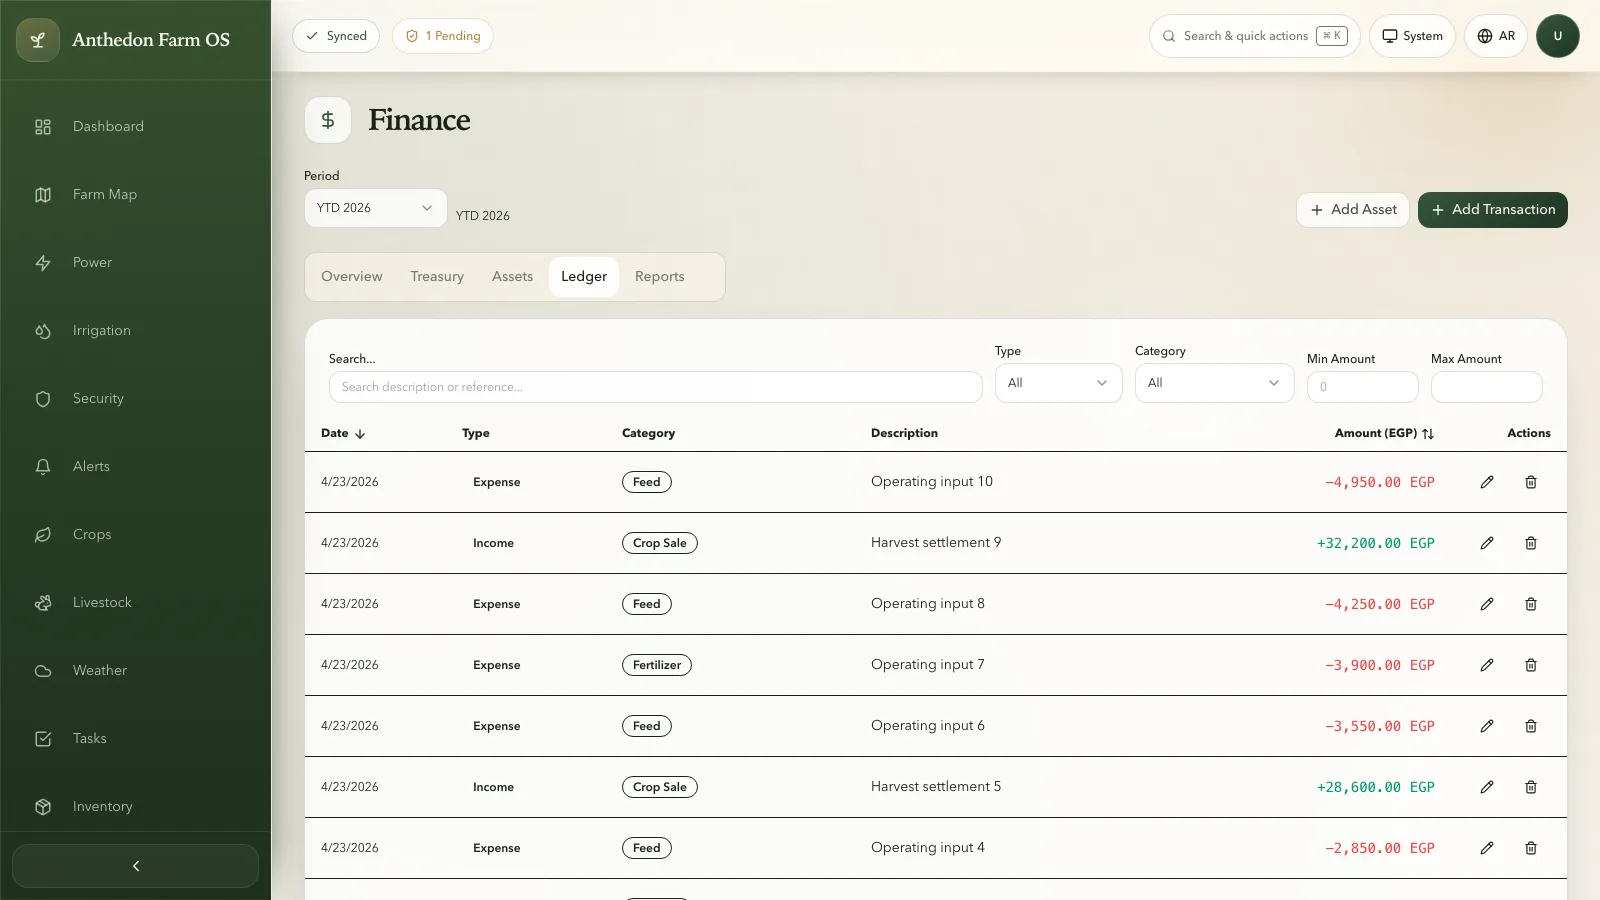The image size is (1600, 900).
Task: Open the 1 Pending indicator
Action: [443, 36]
